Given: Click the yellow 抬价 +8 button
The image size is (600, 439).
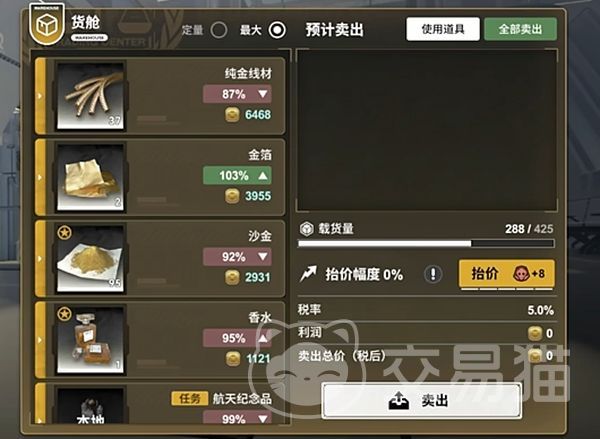Looking at the screenshot, I should coord(507,274).
